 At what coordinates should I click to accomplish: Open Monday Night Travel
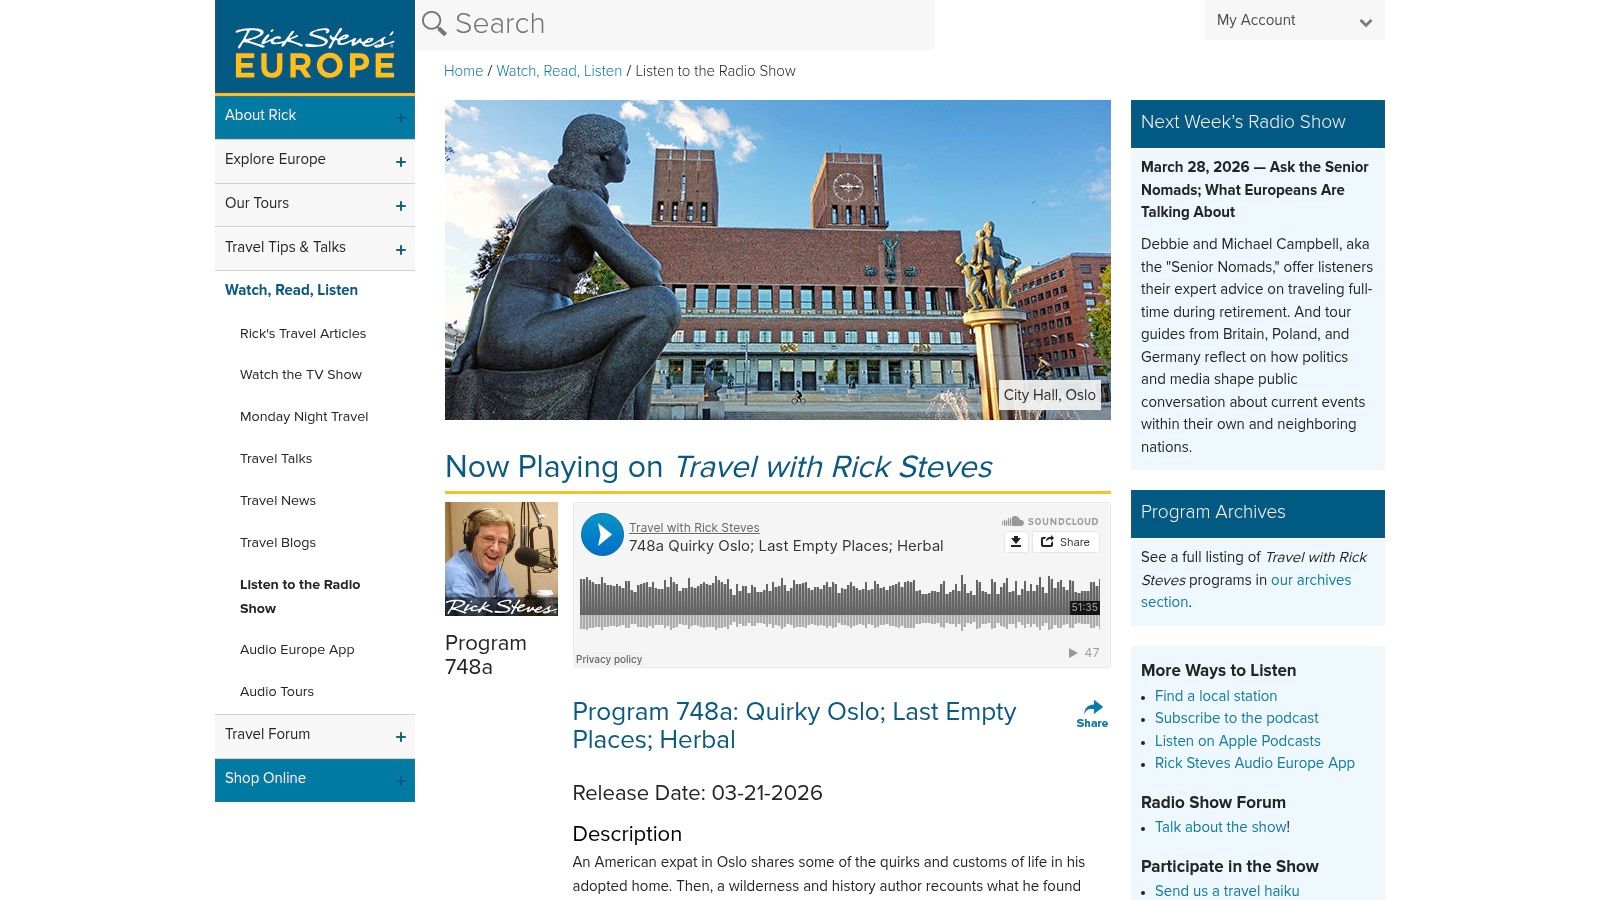coord(304,417)
